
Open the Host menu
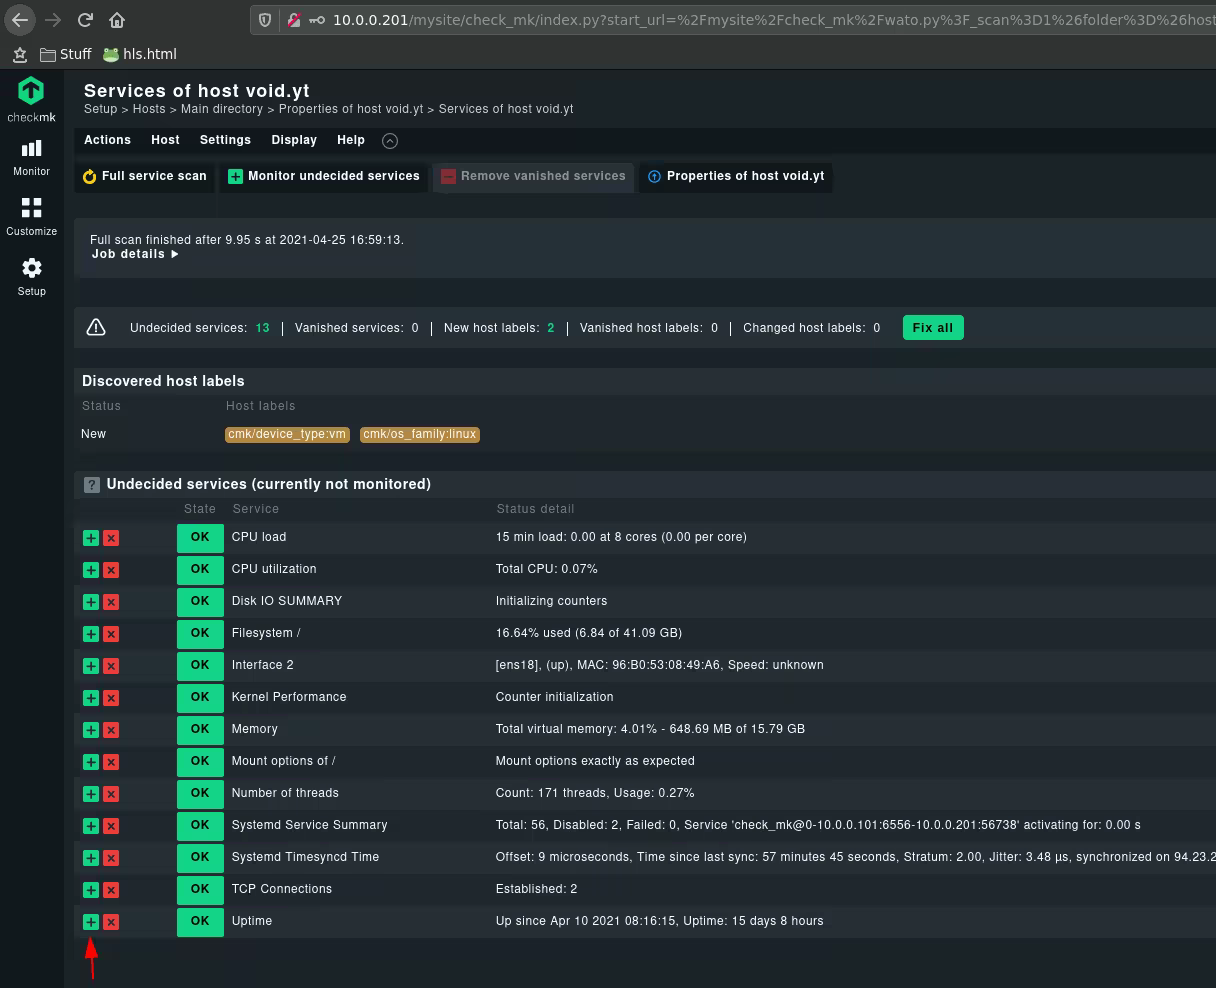(165, 140)
